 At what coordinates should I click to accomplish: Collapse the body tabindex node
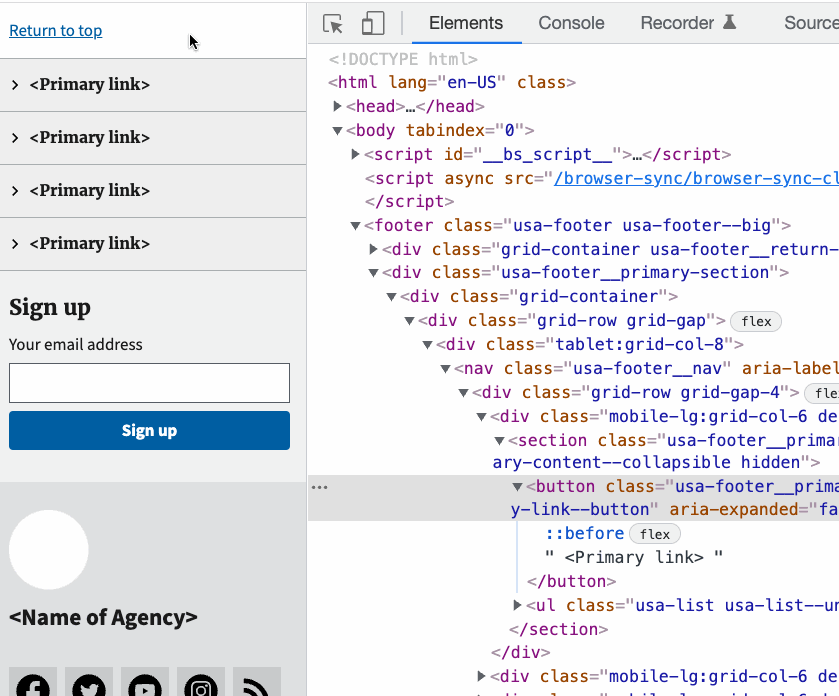[337, 131]
